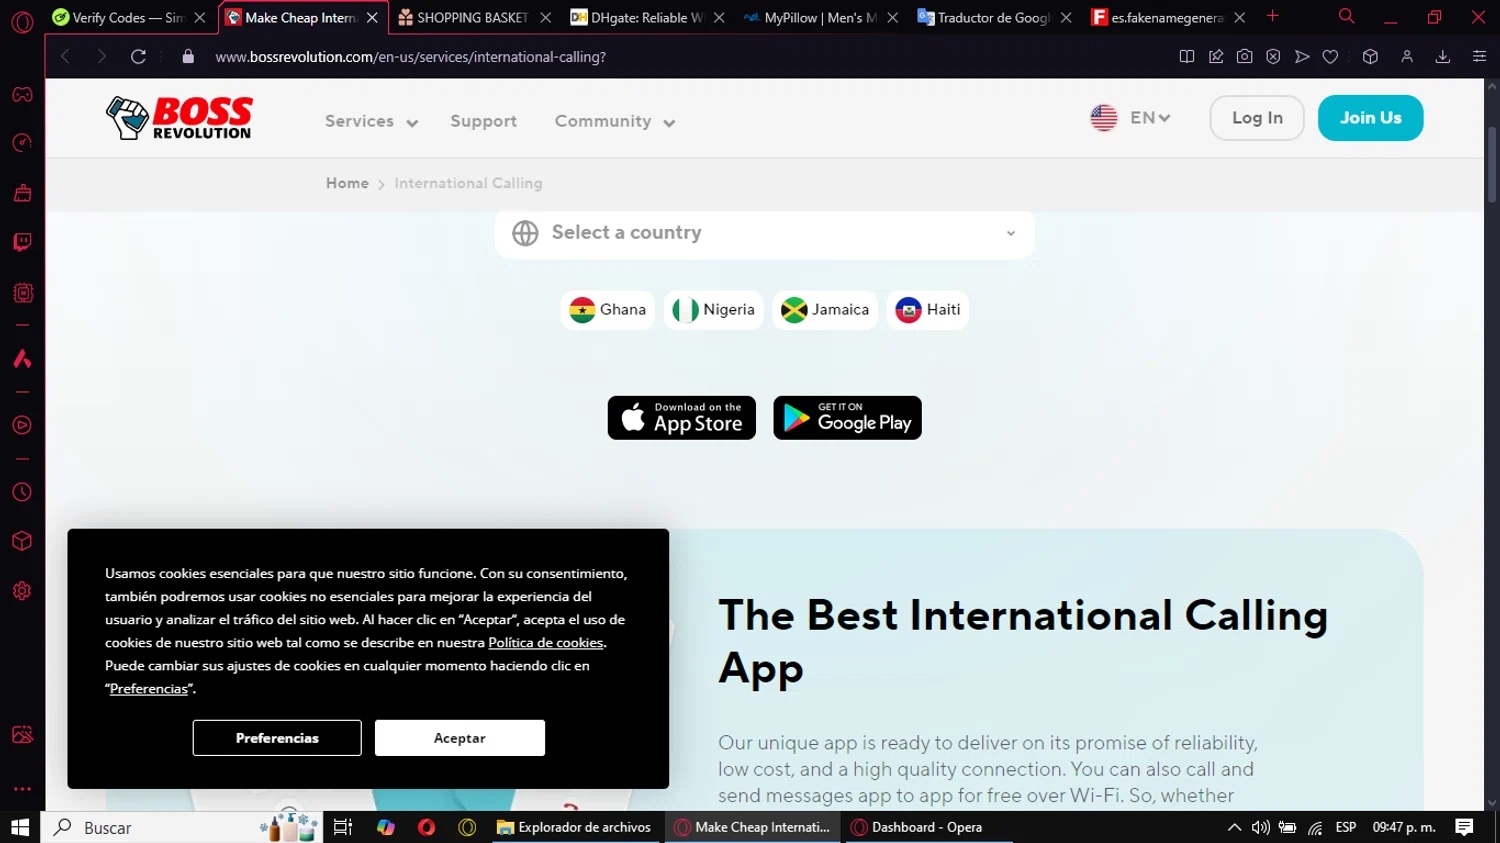
Task: Open the downloads icon in toolbar
Action: 1443,57
